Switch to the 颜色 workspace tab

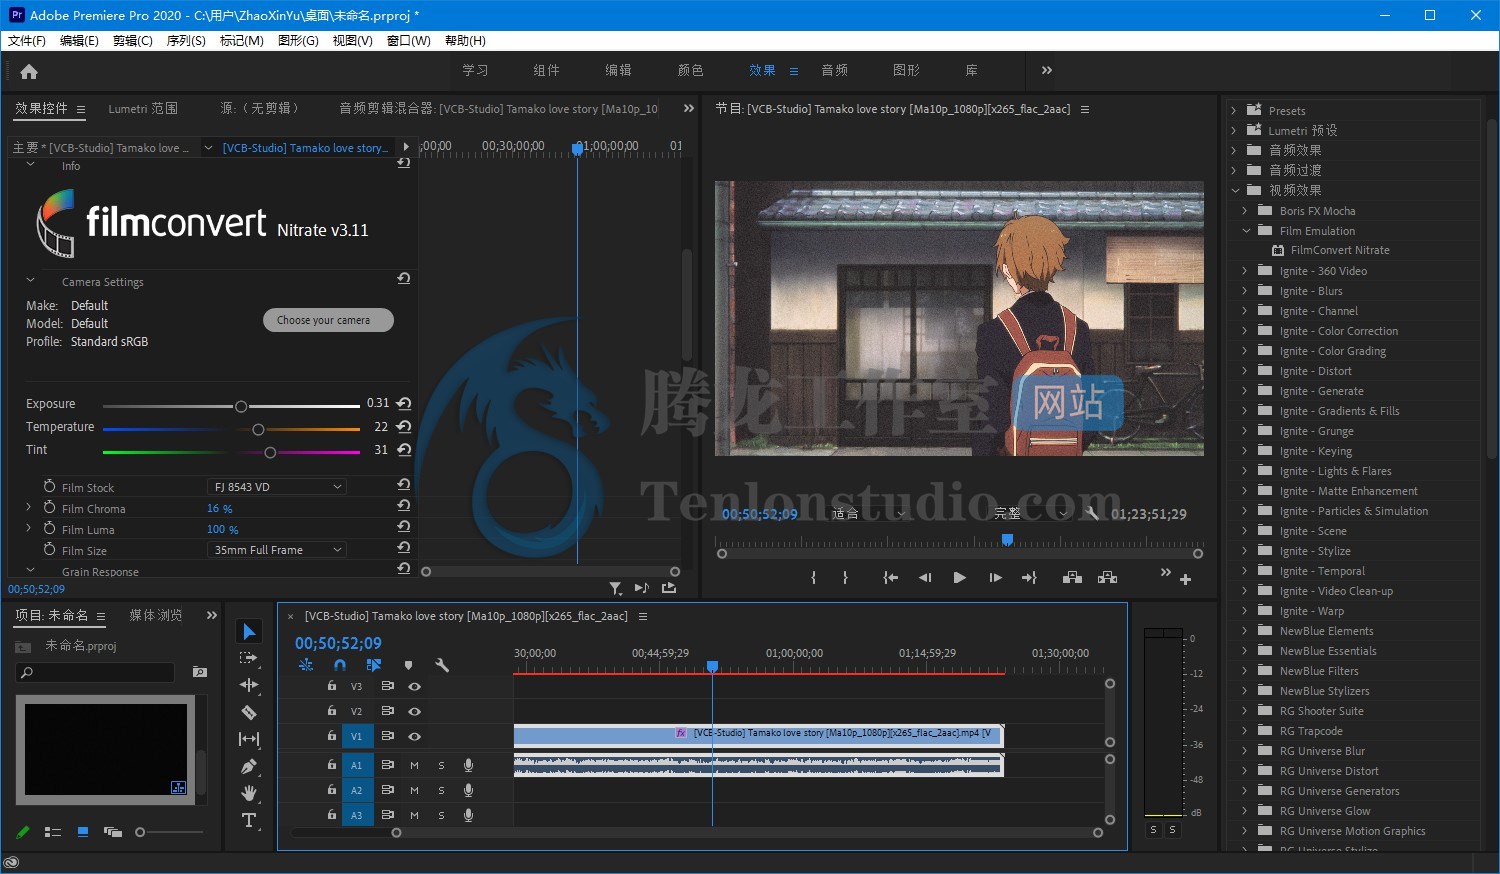(690, 70)
